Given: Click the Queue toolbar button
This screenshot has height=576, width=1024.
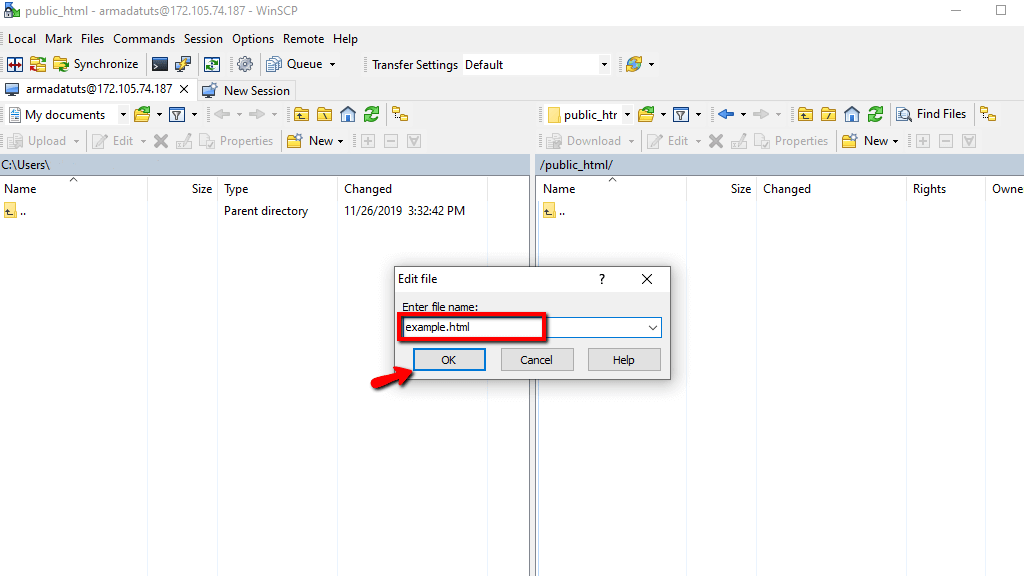Looking at the screenshot, I should 295,64.
